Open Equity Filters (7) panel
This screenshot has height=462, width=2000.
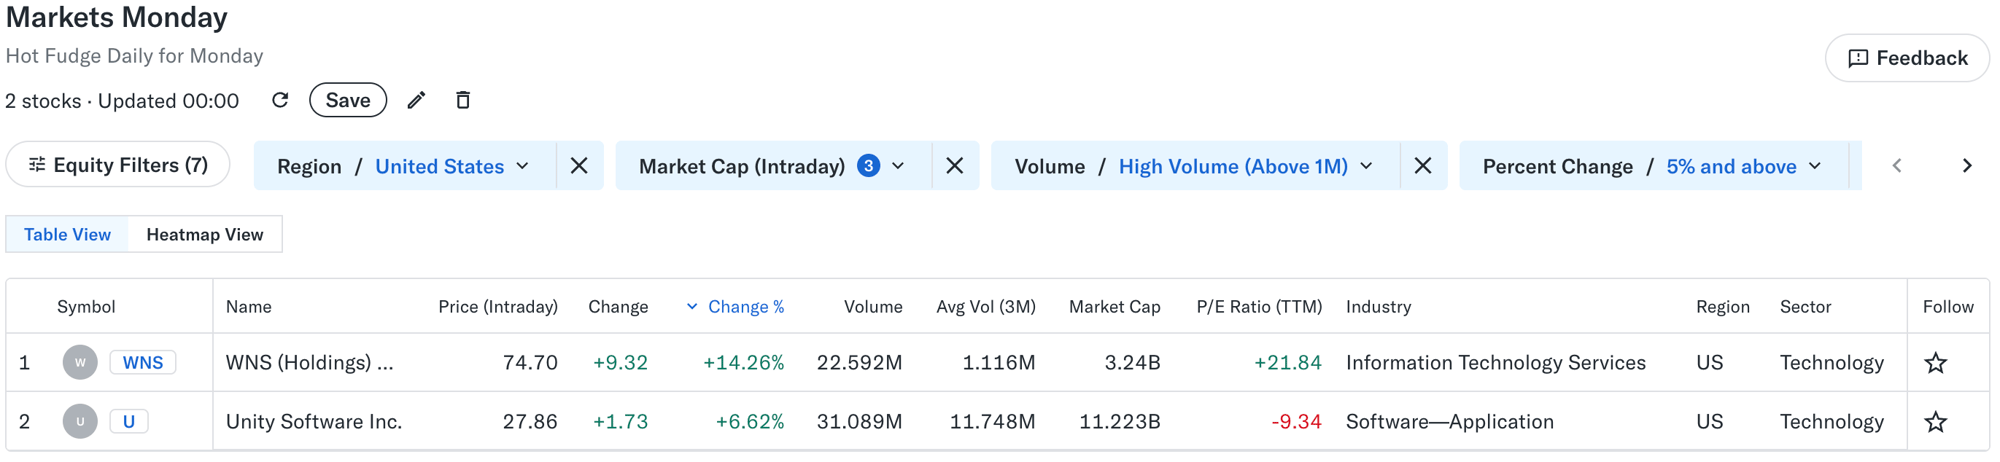tap(118, 165)
